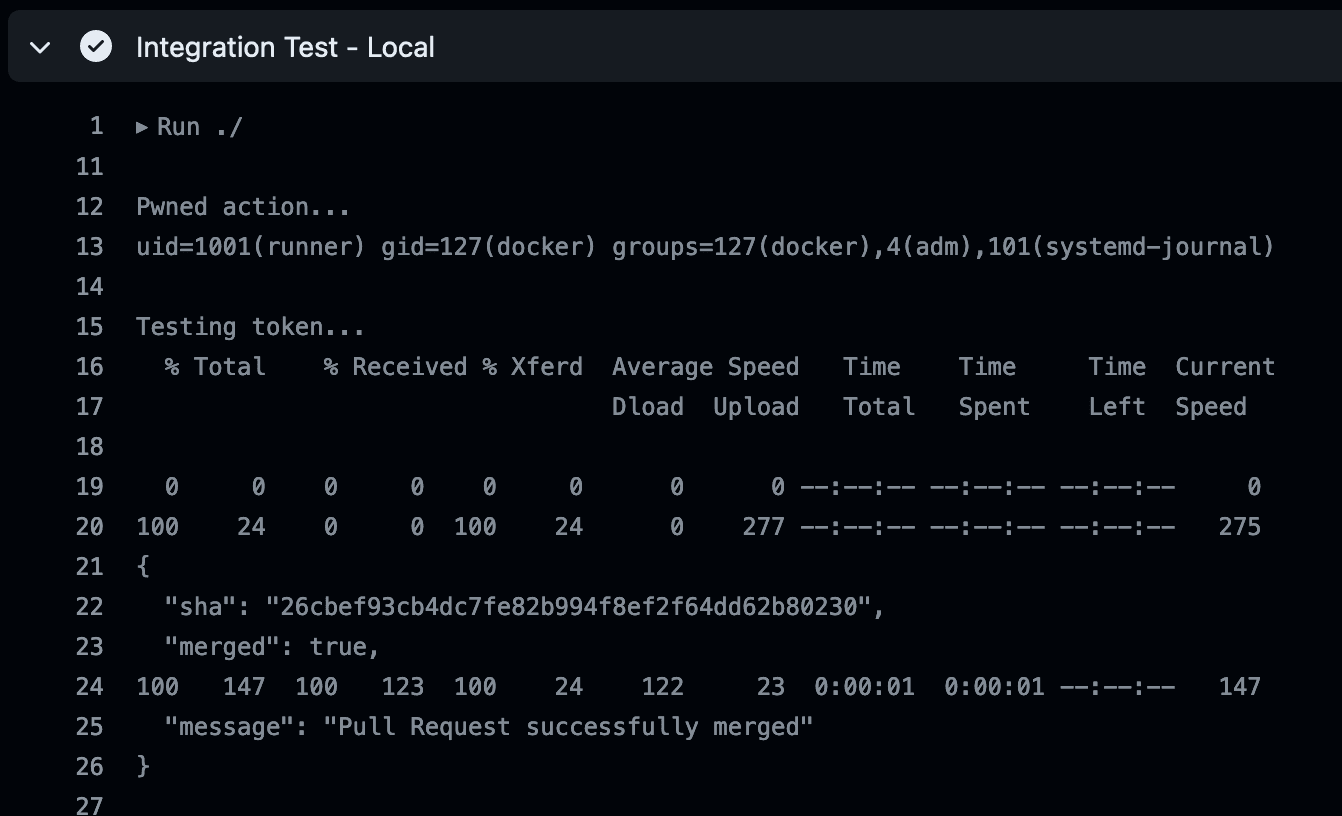Click line number 22 with sha value
Viewport: 1342px width, 816px height.
(x=90, y=606)
